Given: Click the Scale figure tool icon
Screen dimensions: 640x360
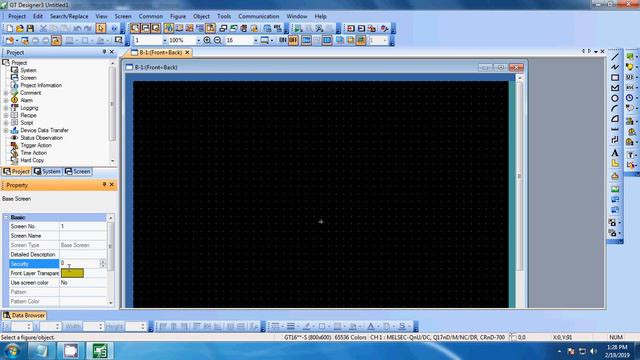Looking at the screenshot, I should 615,129.
